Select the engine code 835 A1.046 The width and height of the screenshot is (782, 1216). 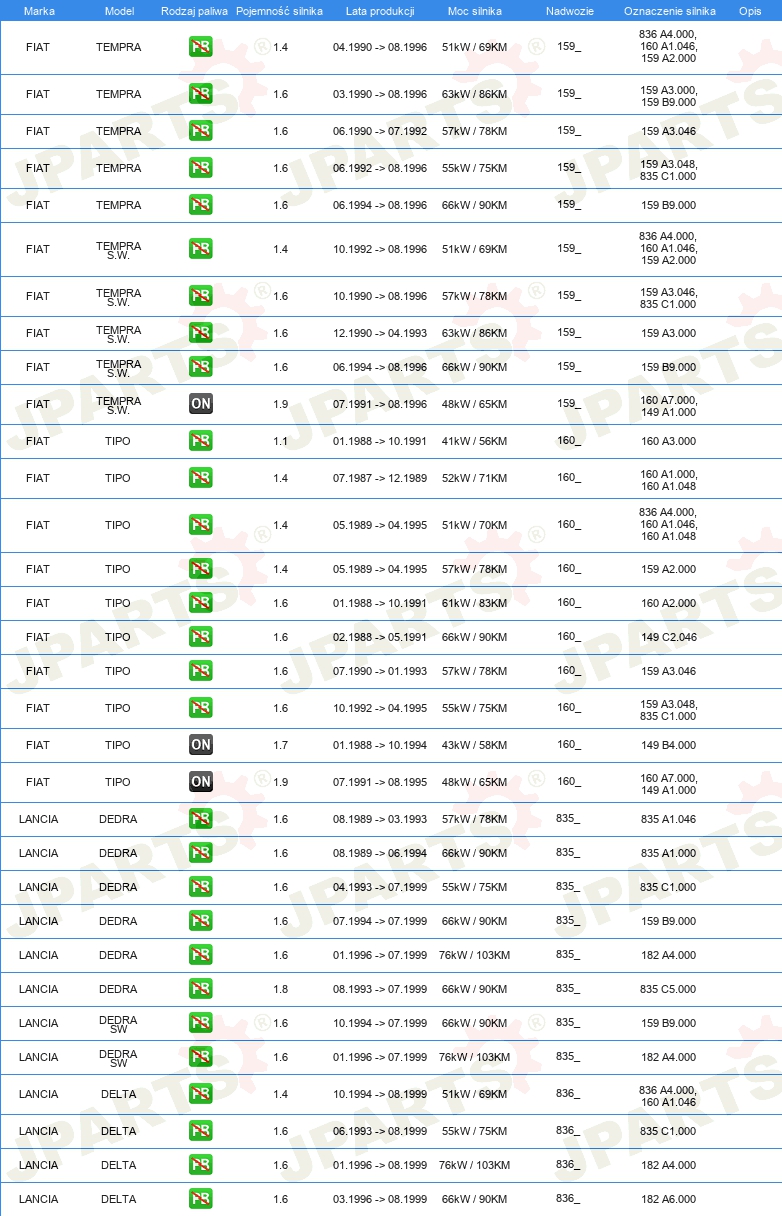coord(669,819)
